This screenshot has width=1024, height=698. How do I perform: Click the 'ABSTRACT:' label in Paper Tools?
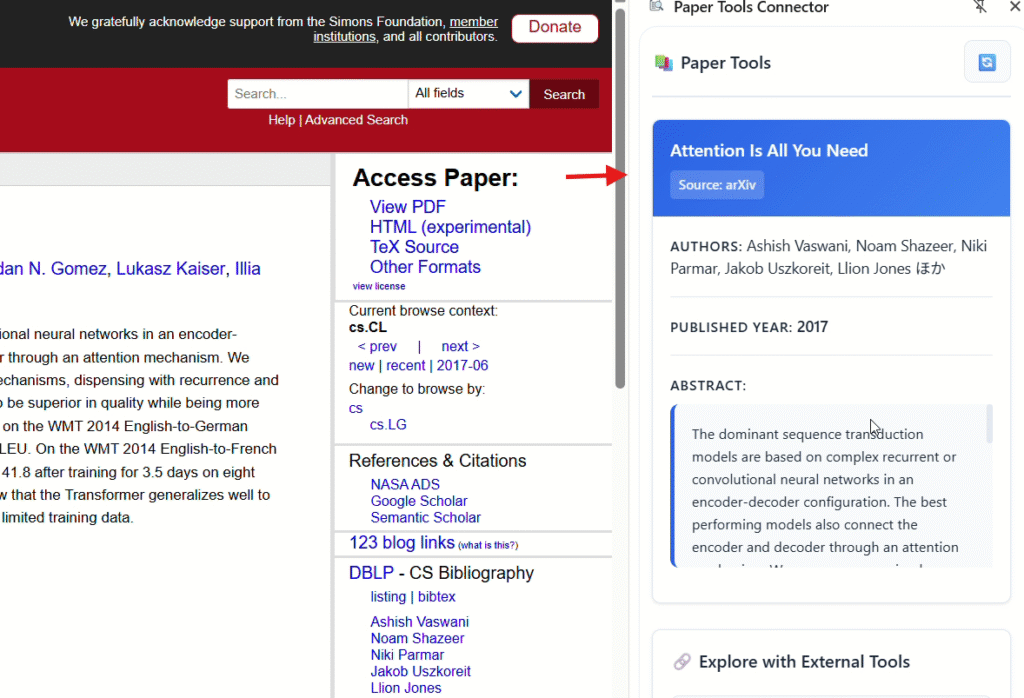708,386
